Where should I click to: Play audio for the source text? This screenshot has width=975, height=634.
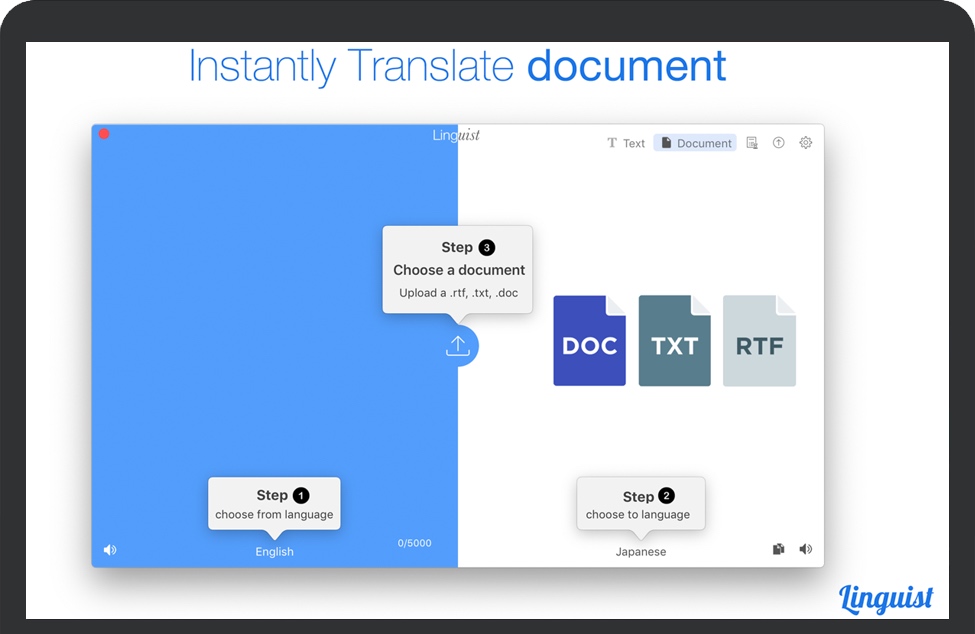(110, 550)
